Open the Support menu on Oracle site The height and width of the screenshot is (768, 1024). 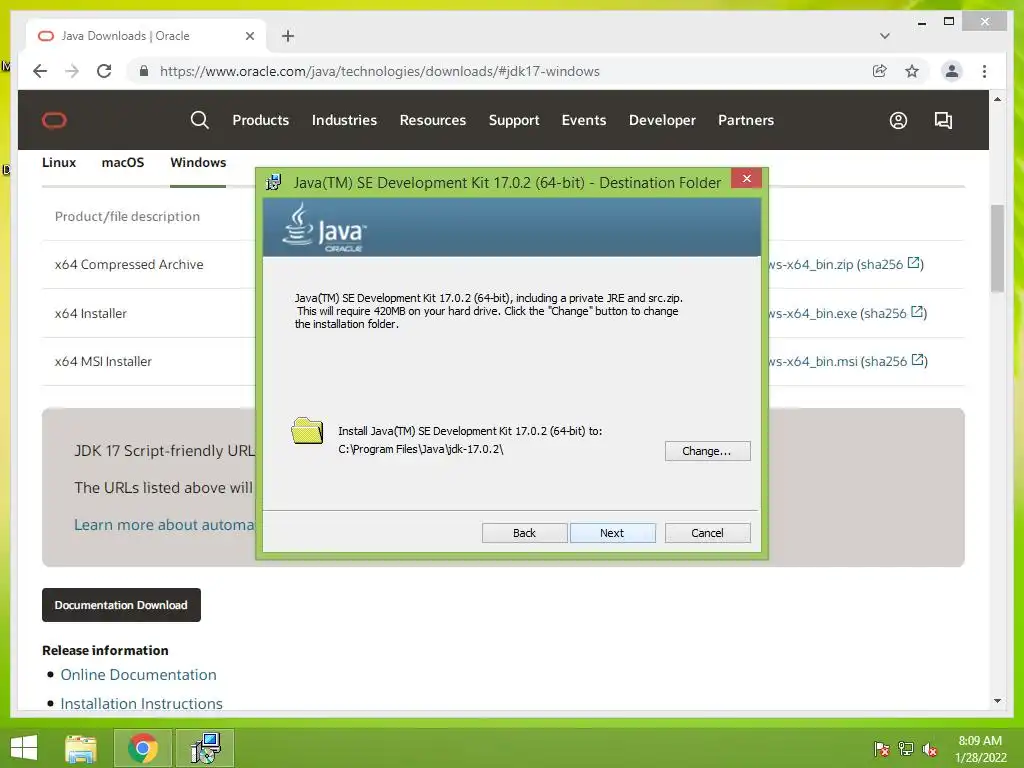click(514, 120)
